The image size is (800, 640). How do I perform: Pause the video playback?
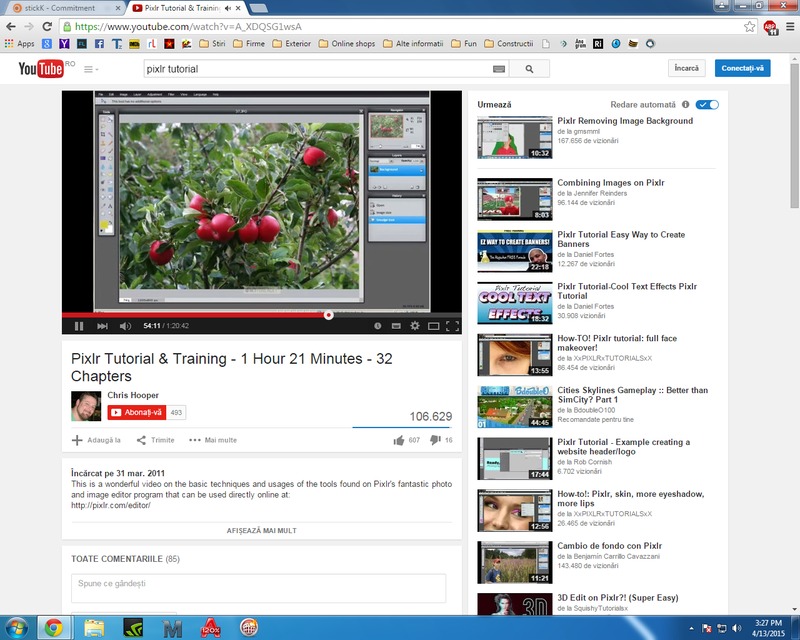tap(79, 326)
